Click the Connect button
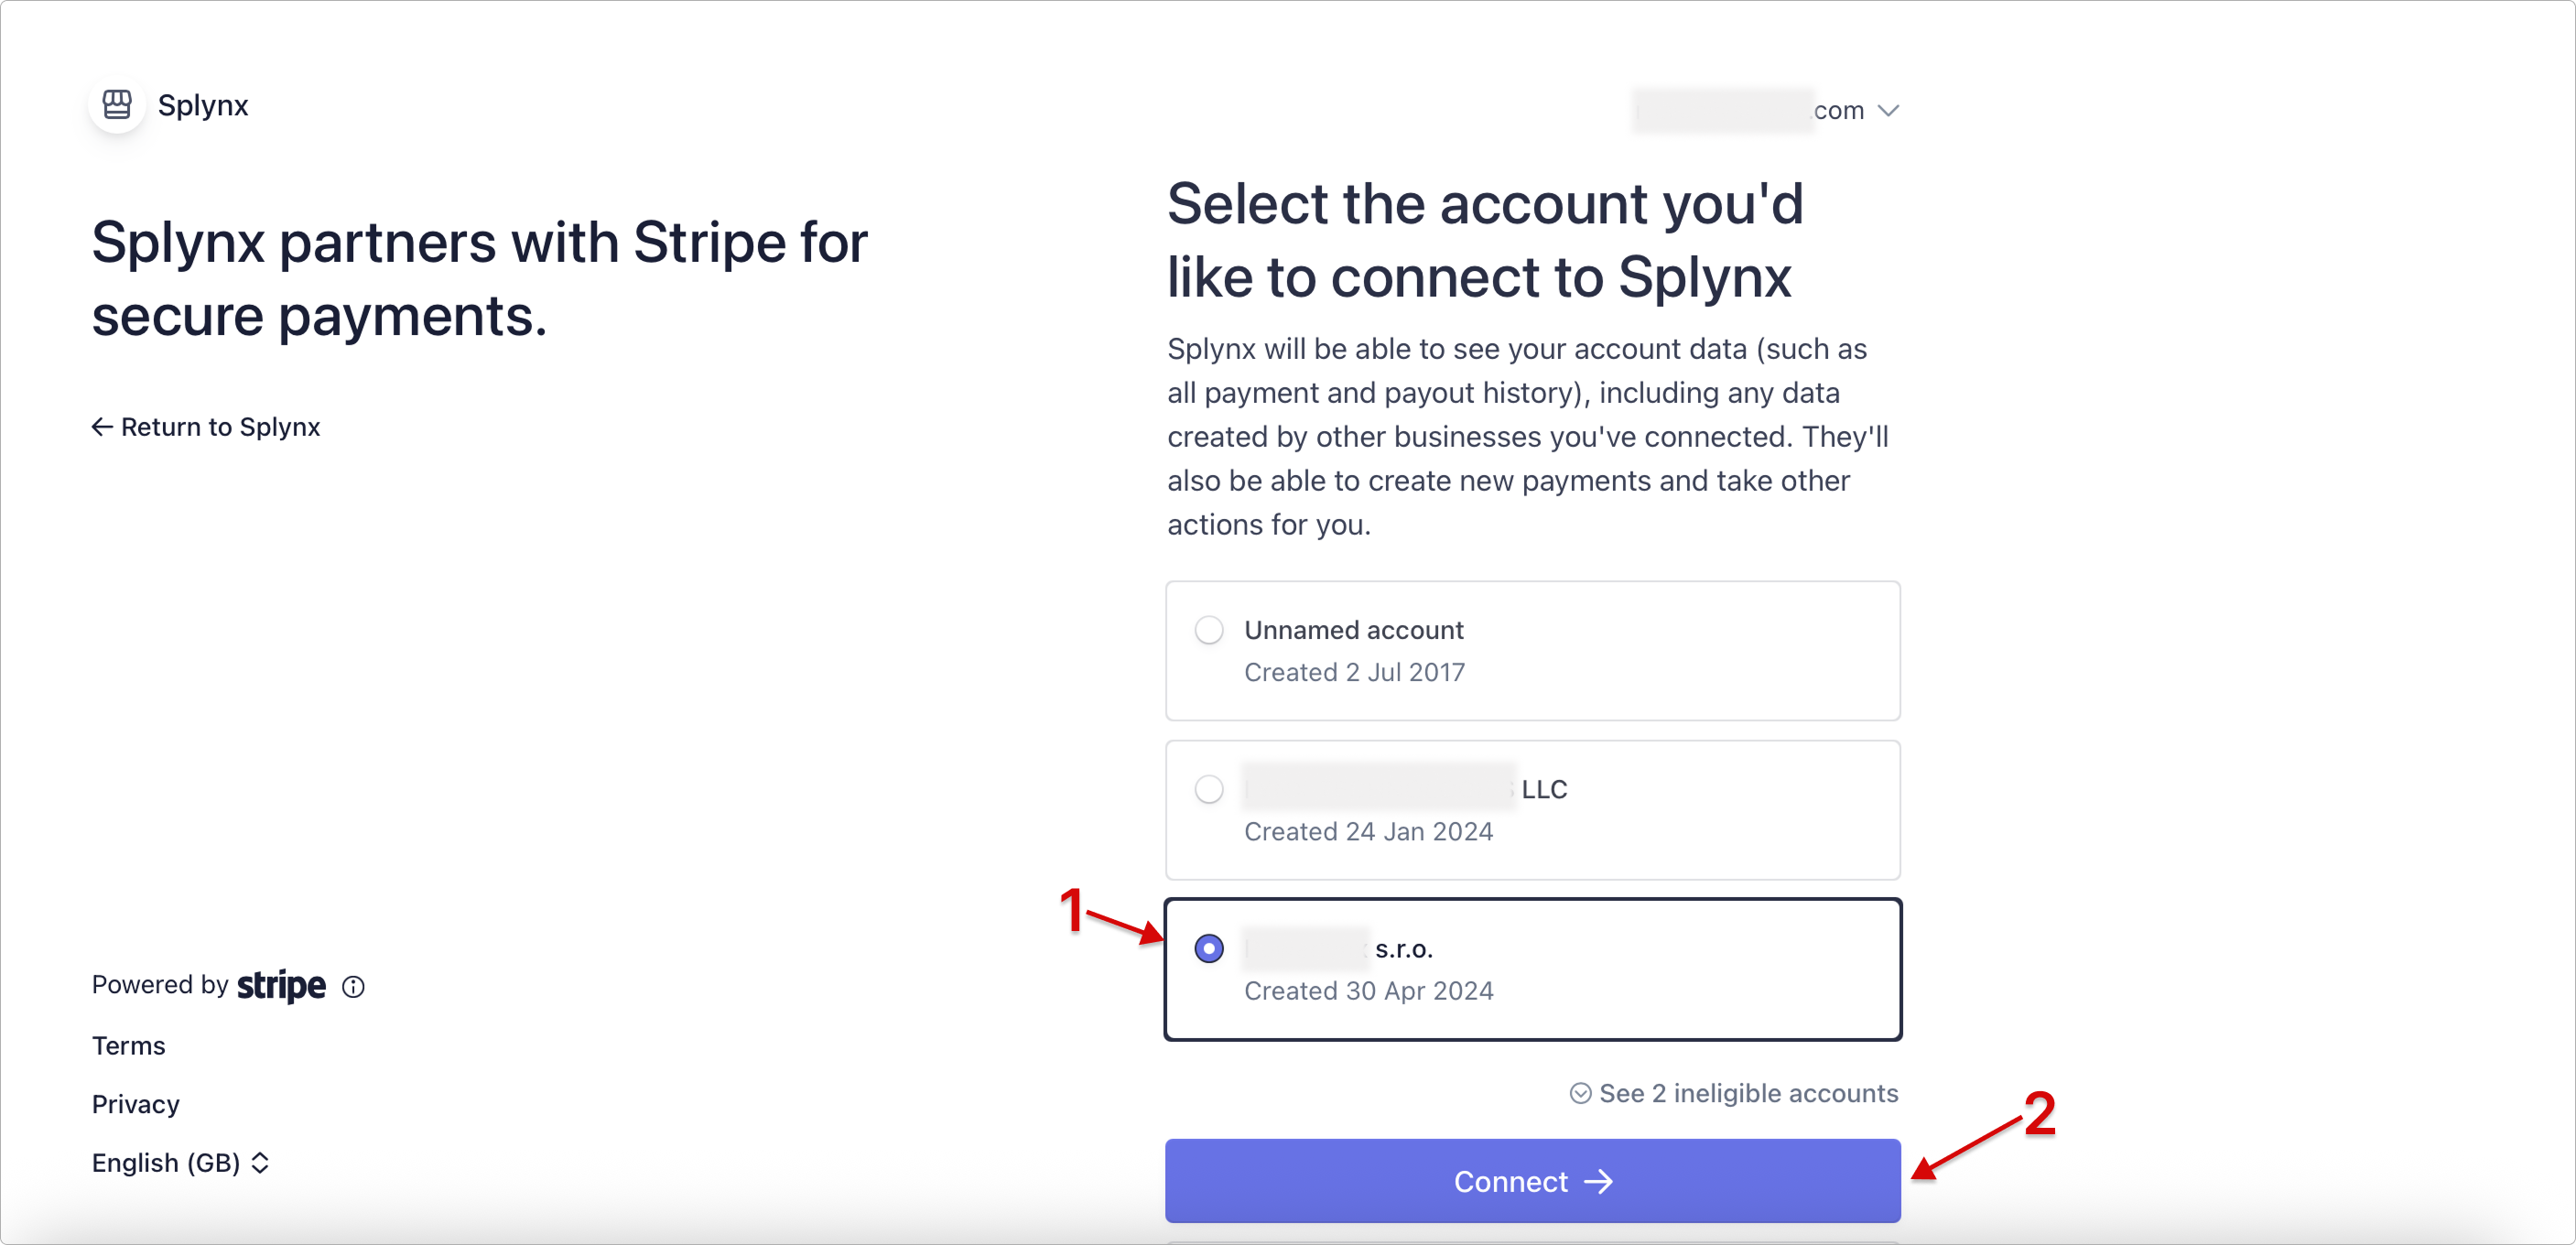The width and height of the screenshot is (2576, 1245). coord(1532,1181)
